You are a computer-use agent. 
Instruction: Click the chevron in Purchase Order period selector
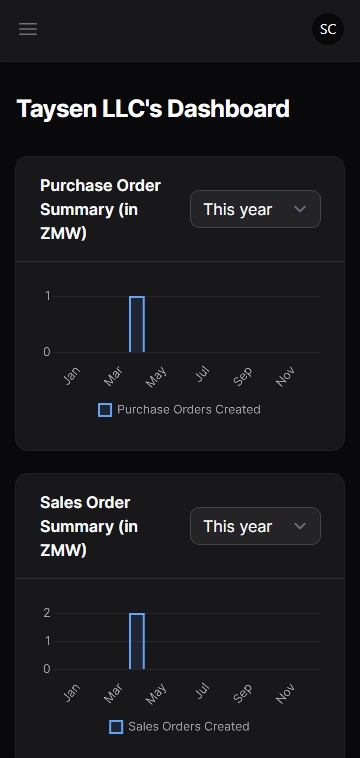tap(300, 209)
